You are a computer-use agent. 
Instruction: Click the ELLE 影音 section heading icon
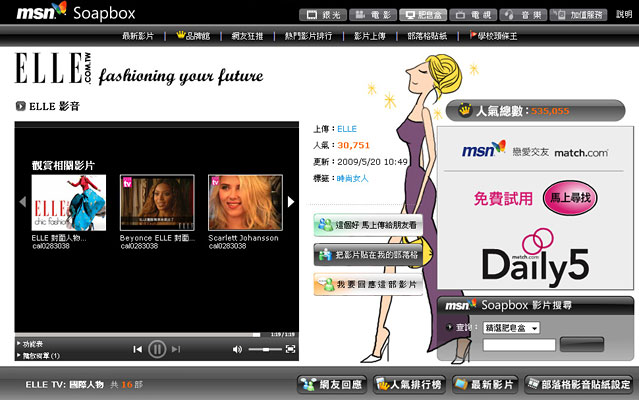coord(20,106)
